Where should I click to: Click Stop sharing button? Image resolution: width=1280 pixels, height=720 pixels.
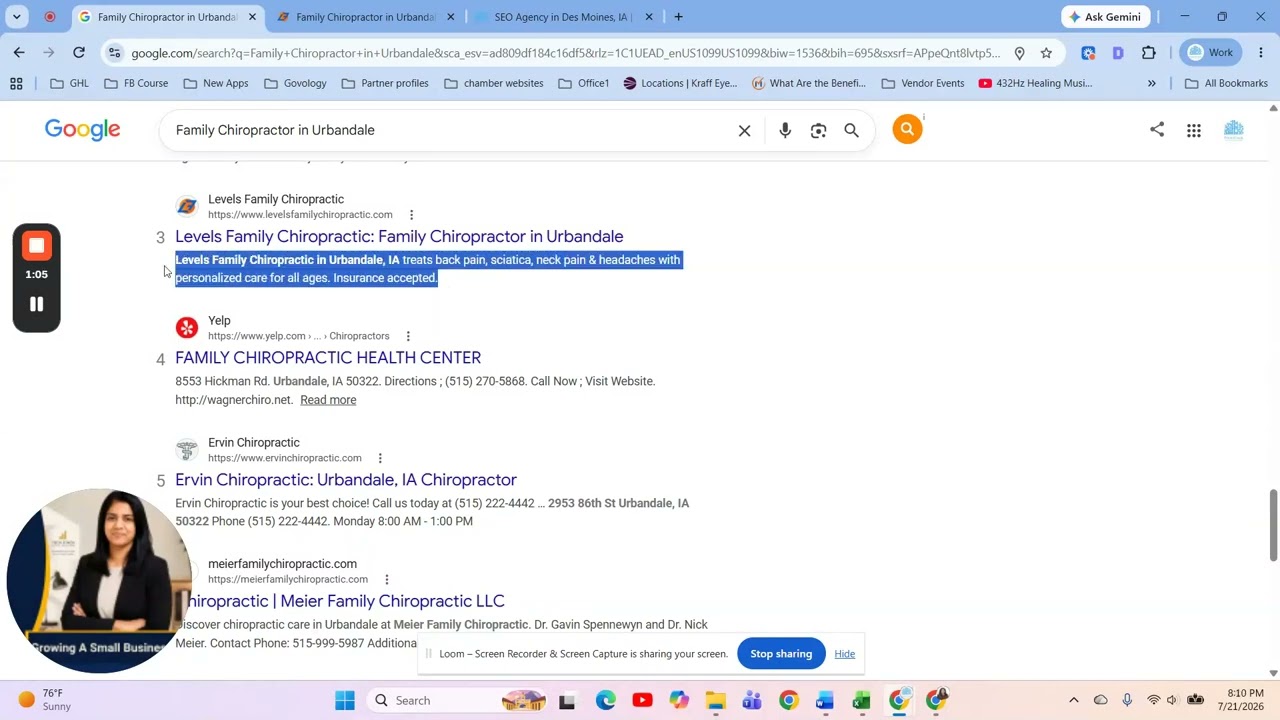781,654
